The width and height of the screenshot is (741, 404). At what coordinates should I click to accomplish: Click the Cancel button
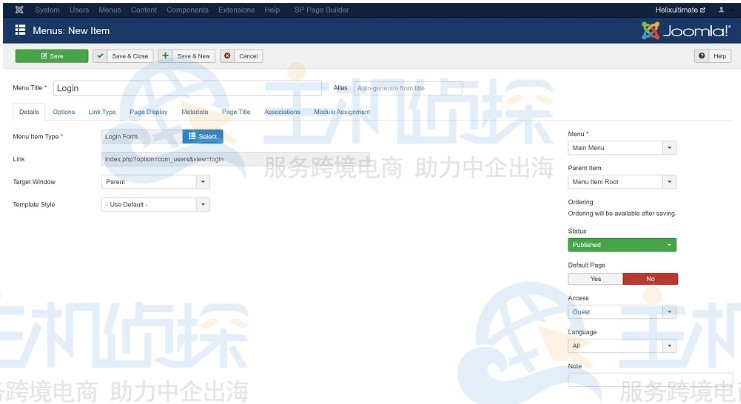pyautogui.click(x=241, y=56)
